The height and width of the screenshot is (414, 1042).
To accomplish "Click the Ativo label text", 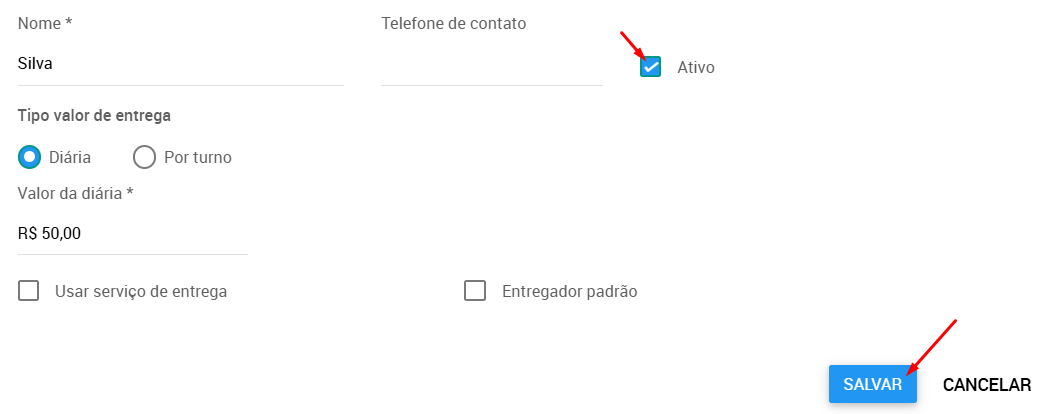I will click(696, 67).
